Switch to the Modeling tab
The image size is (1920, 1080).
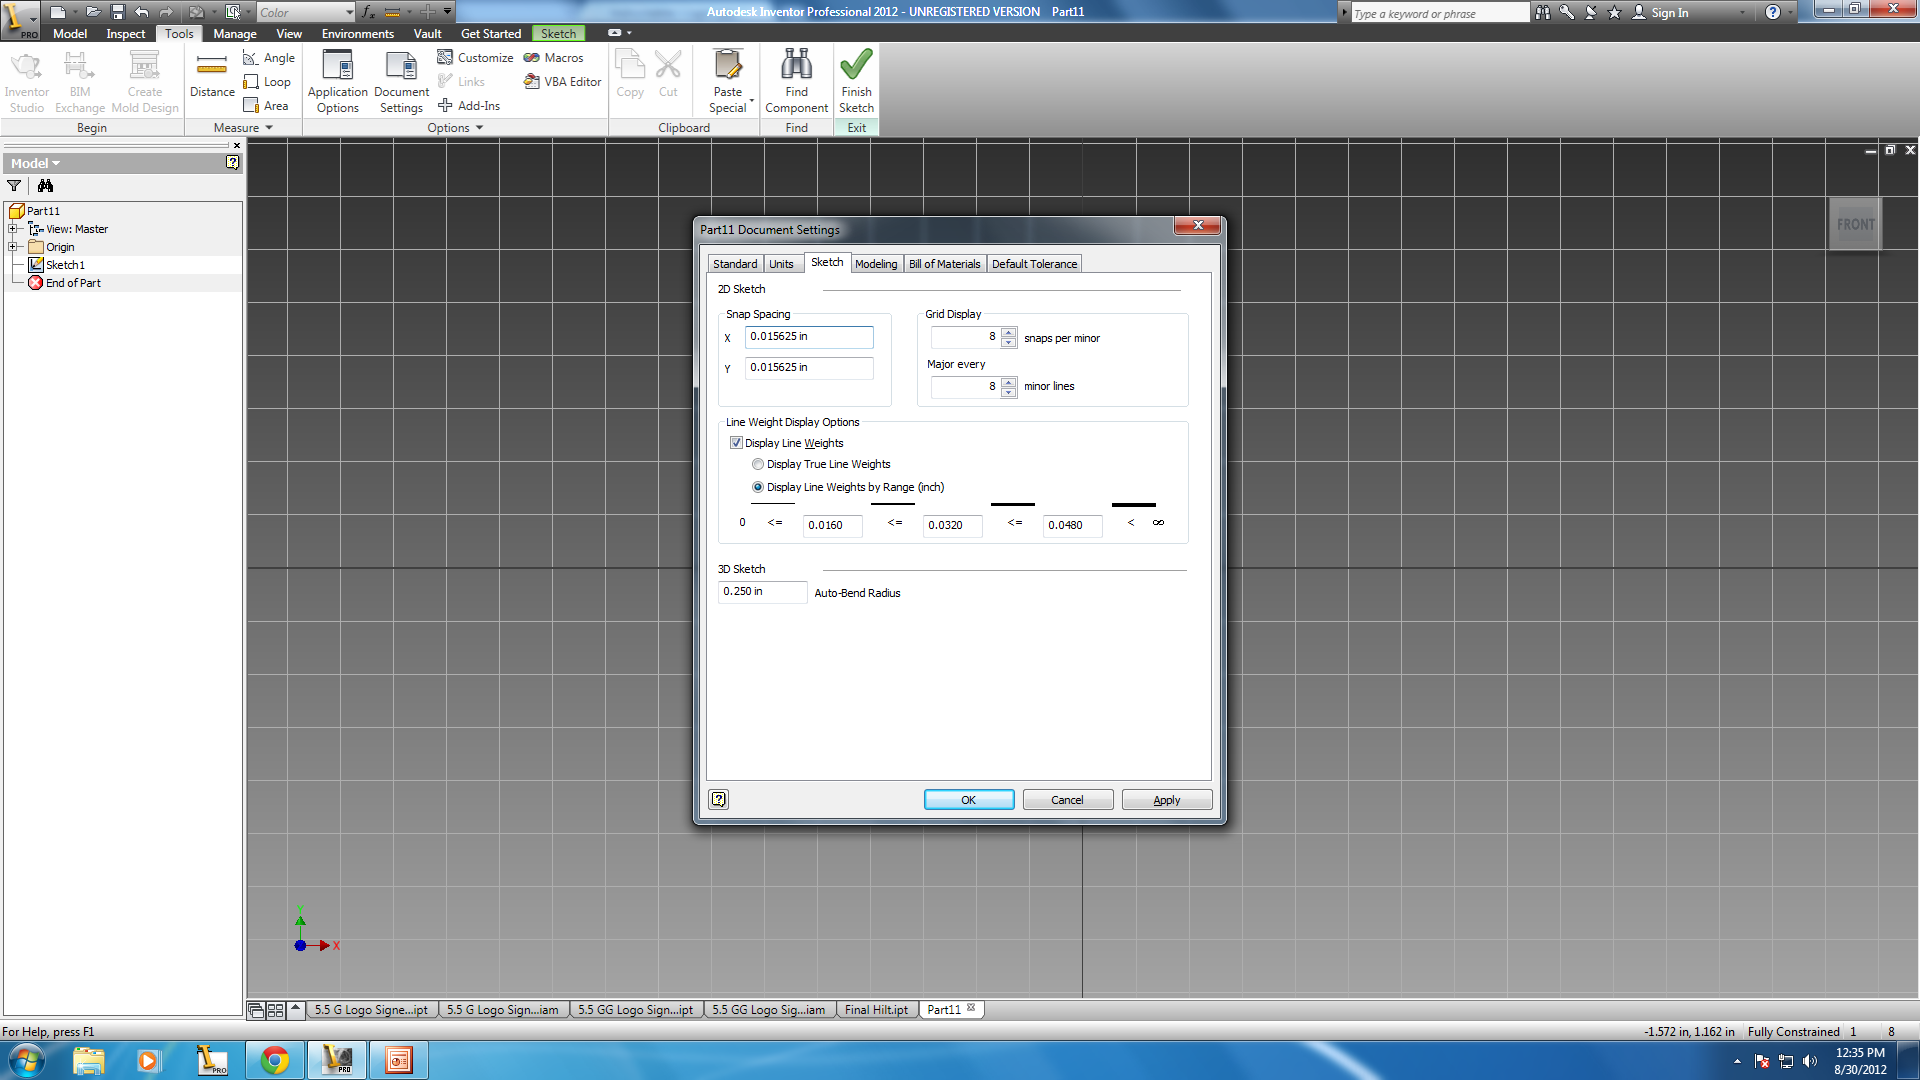876,264
